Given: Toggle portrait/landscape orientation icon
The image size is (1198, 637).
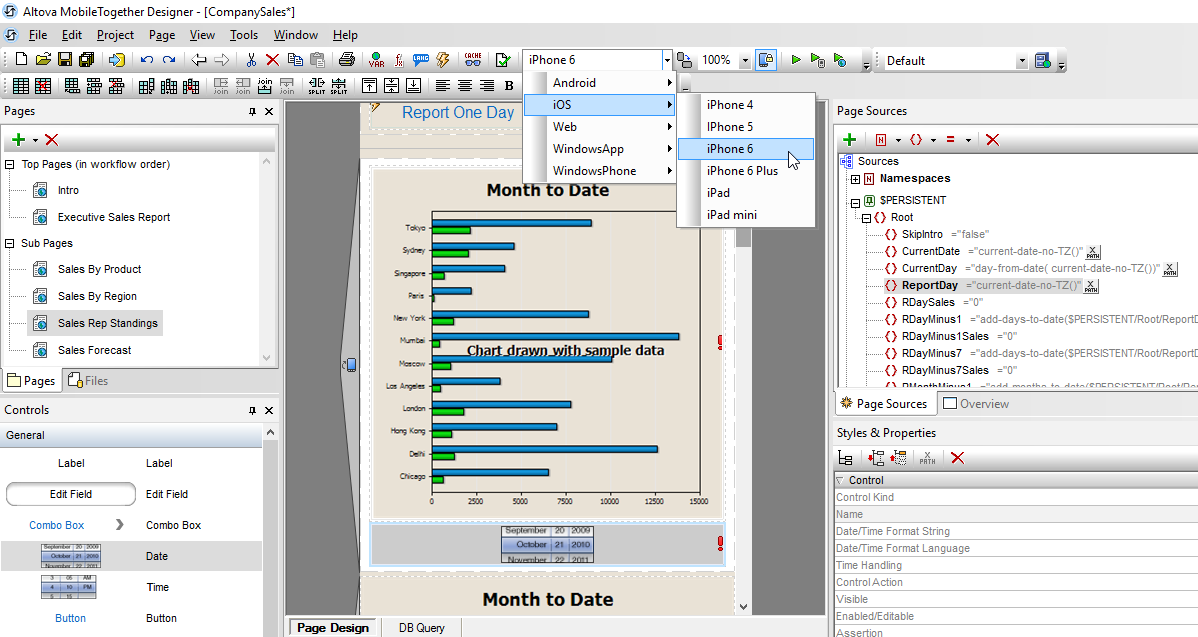Looking at the screenshot, I should click(x=685, y=60).
